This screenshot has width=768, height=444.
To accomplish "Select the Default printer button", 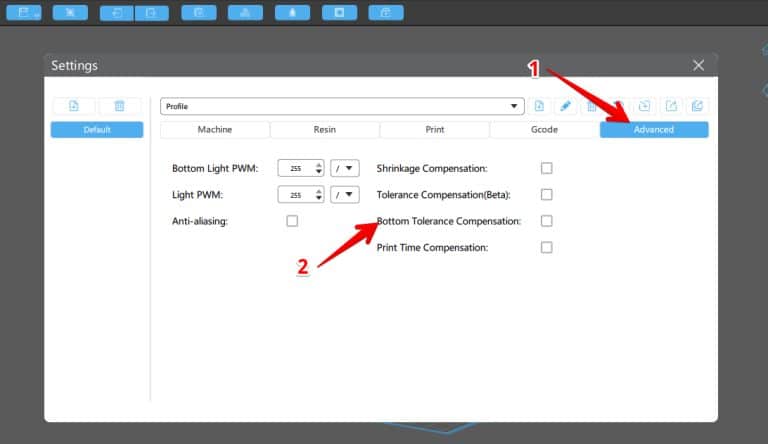I will pos(97,129).
